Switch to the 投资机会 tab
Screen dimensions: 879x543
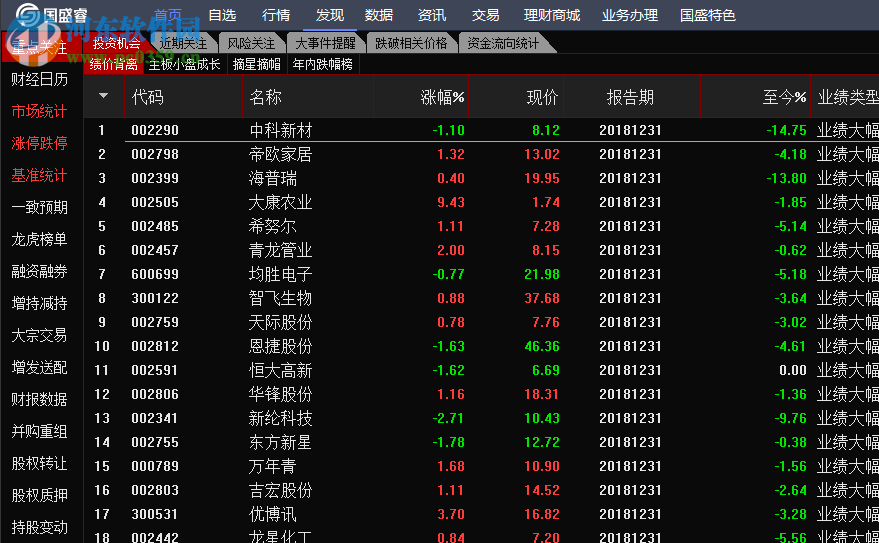(117, 43)
